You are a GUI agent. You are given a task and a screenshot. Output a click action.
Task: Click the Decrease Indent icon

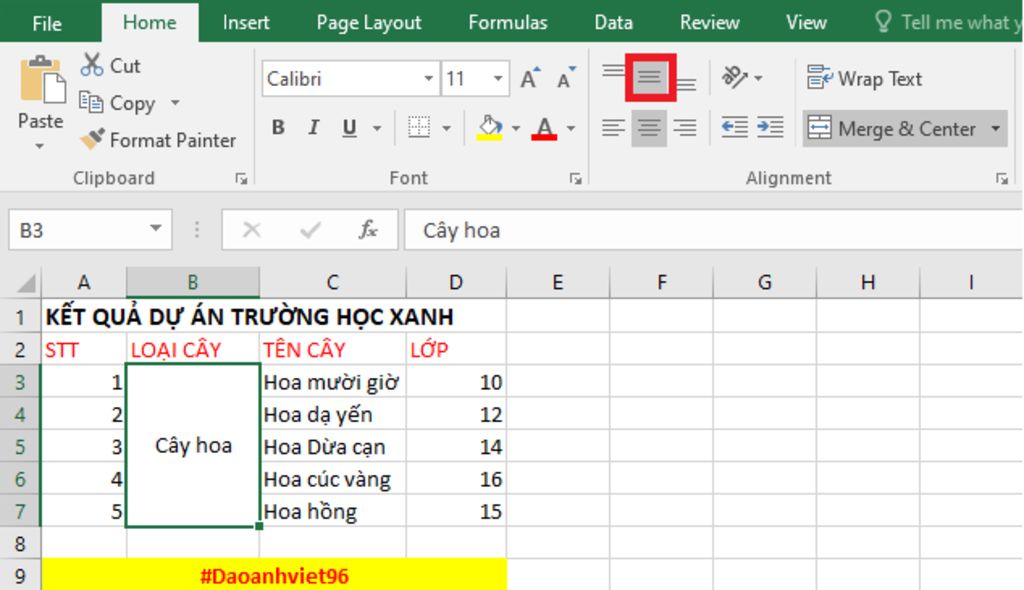point(735,127)
